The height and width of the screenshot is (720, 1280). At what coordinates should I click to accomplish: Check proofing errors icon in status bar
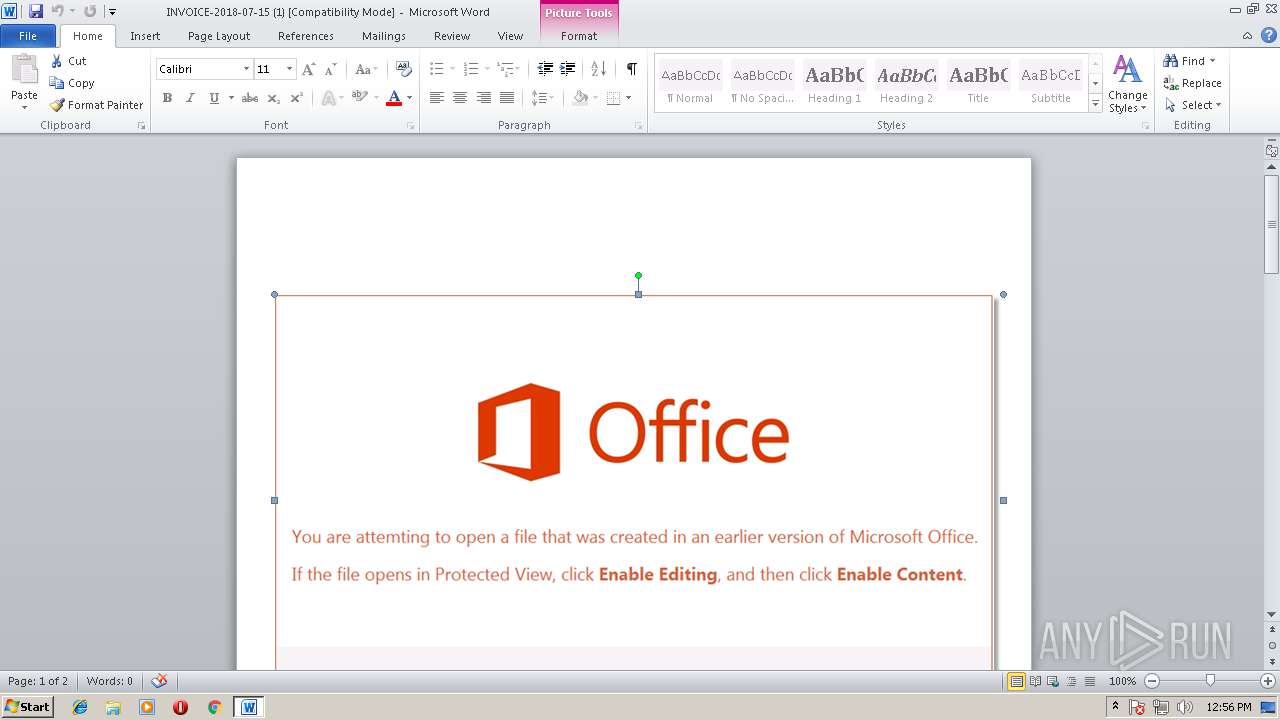pos(159,681)
